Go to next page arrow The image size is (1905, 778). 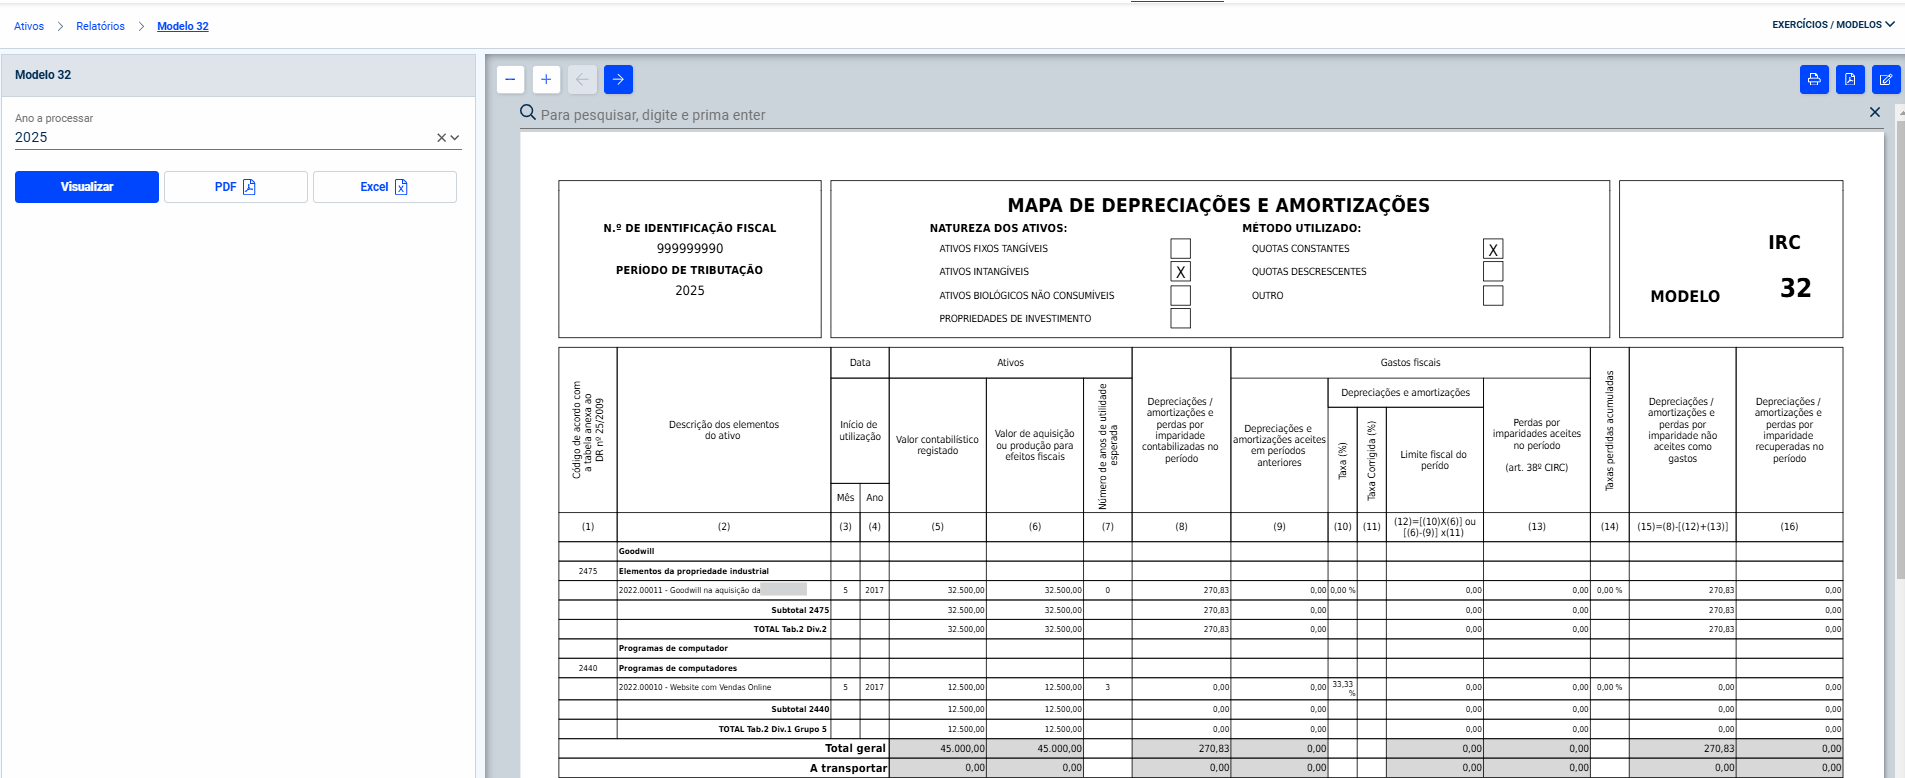(618, 79)
